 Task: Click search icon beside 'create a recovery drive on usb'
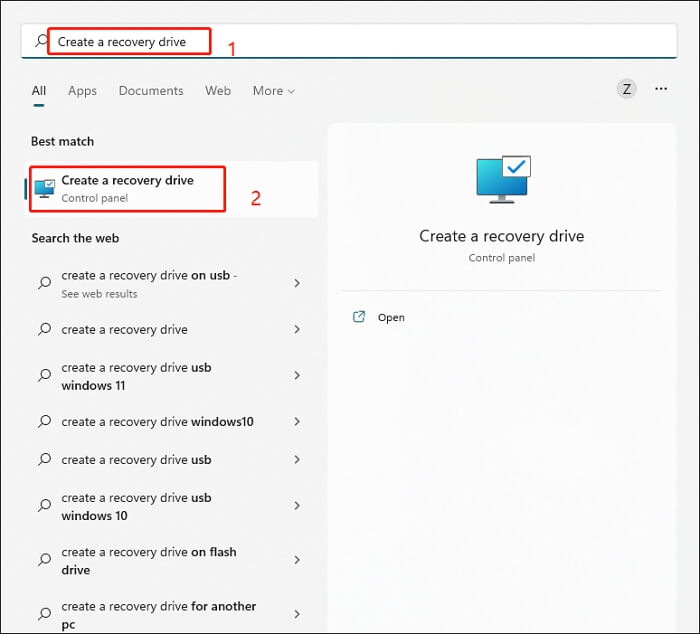pyautogui.click(x=45, y=283)
